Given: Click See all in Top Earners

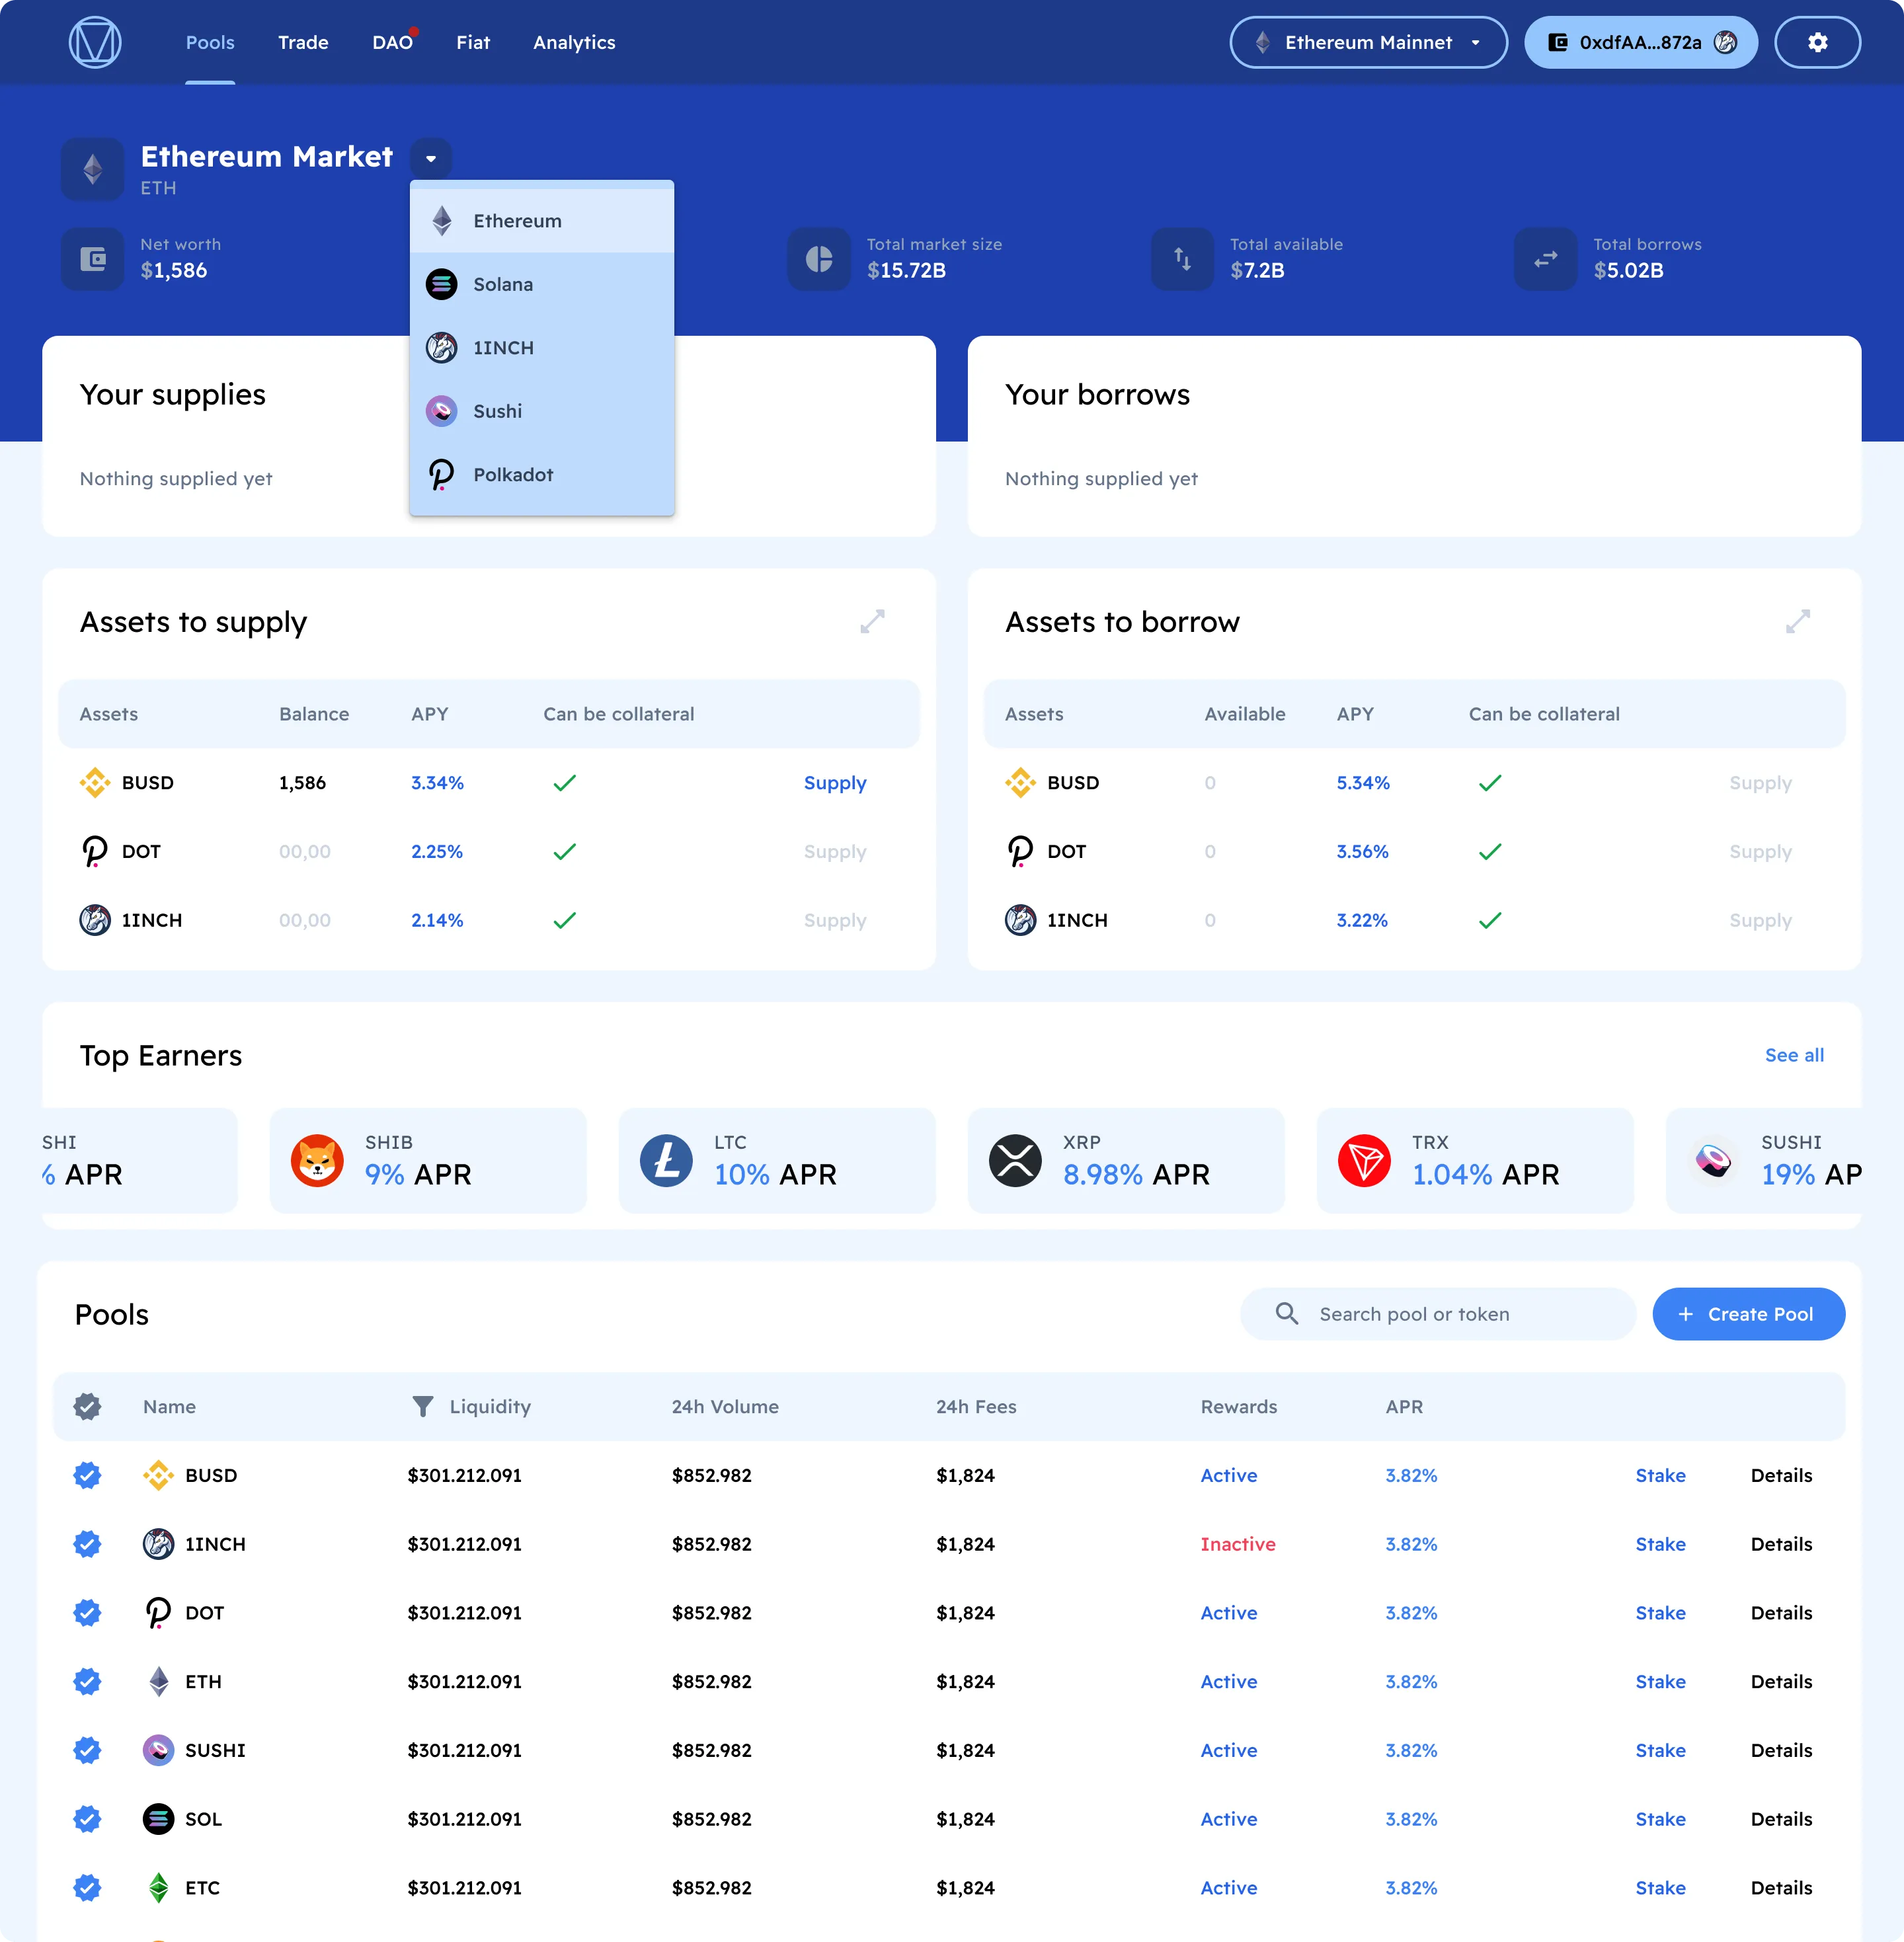Looking at the screenshot, I should click(1794, 1055).
